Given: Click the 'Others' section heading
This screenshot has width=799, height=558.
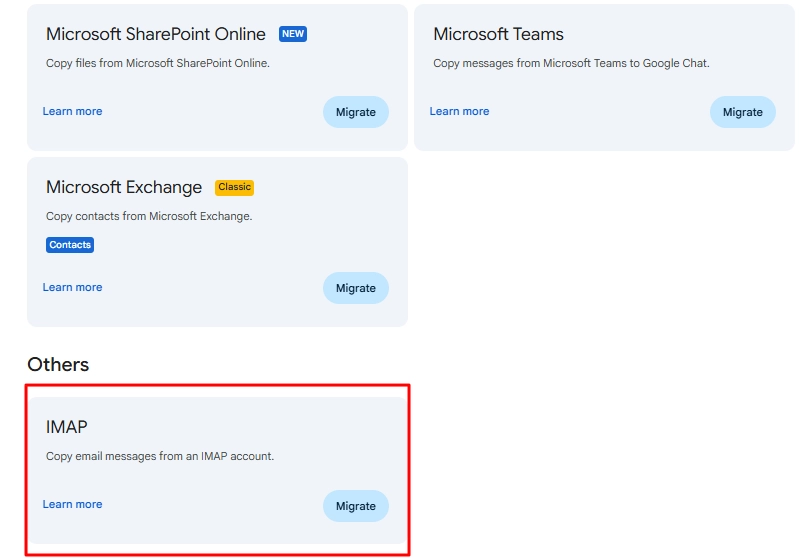Looking at the screenshot, I should tap(58, 364).
